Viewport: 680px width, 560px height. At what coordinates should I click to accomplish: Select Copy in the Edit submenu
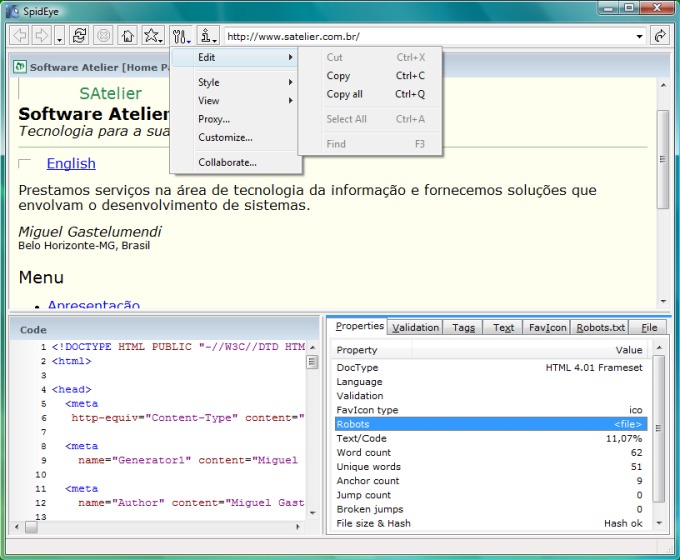[370, 76]
